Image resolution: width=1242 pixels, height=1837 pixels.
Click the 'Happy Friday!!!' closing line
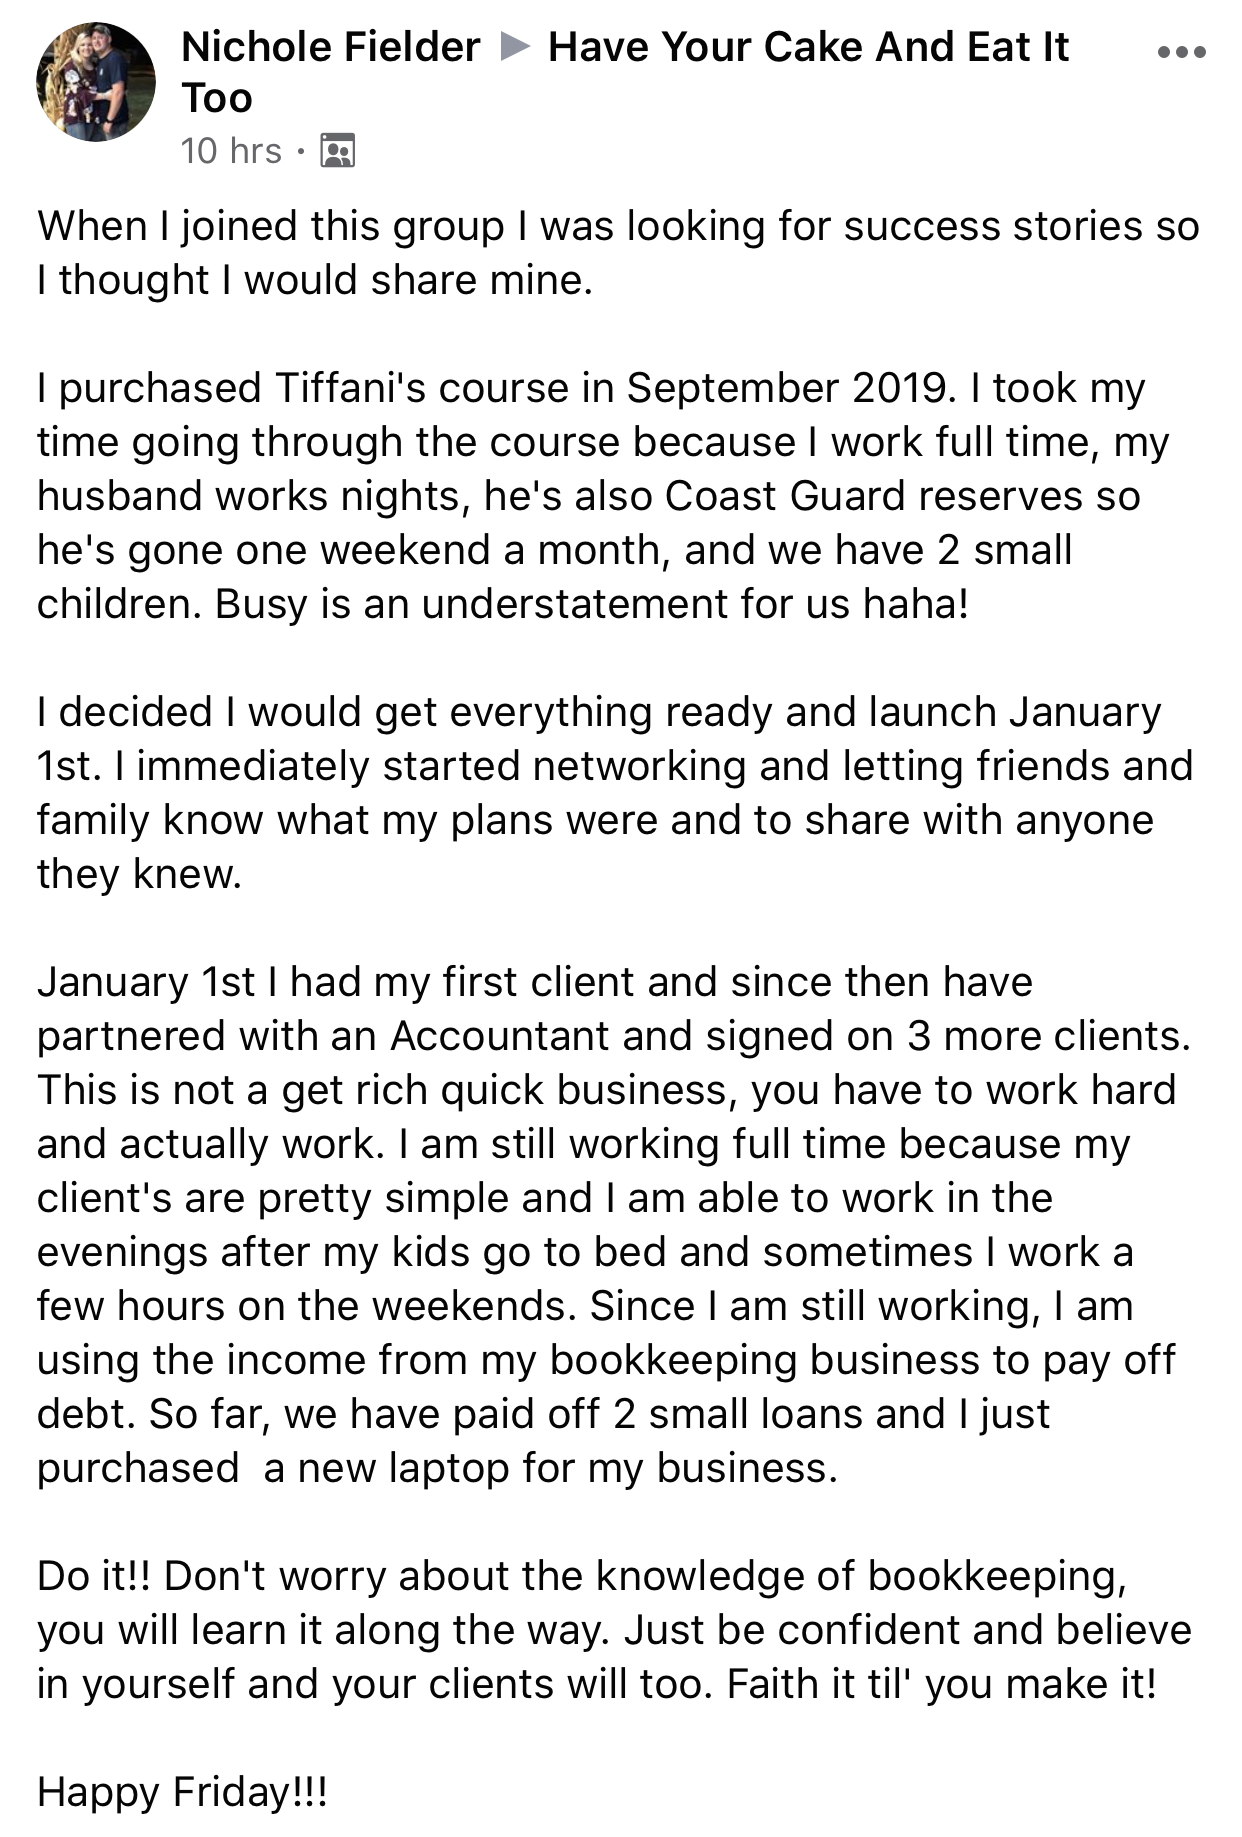[x=182, y=1791]
